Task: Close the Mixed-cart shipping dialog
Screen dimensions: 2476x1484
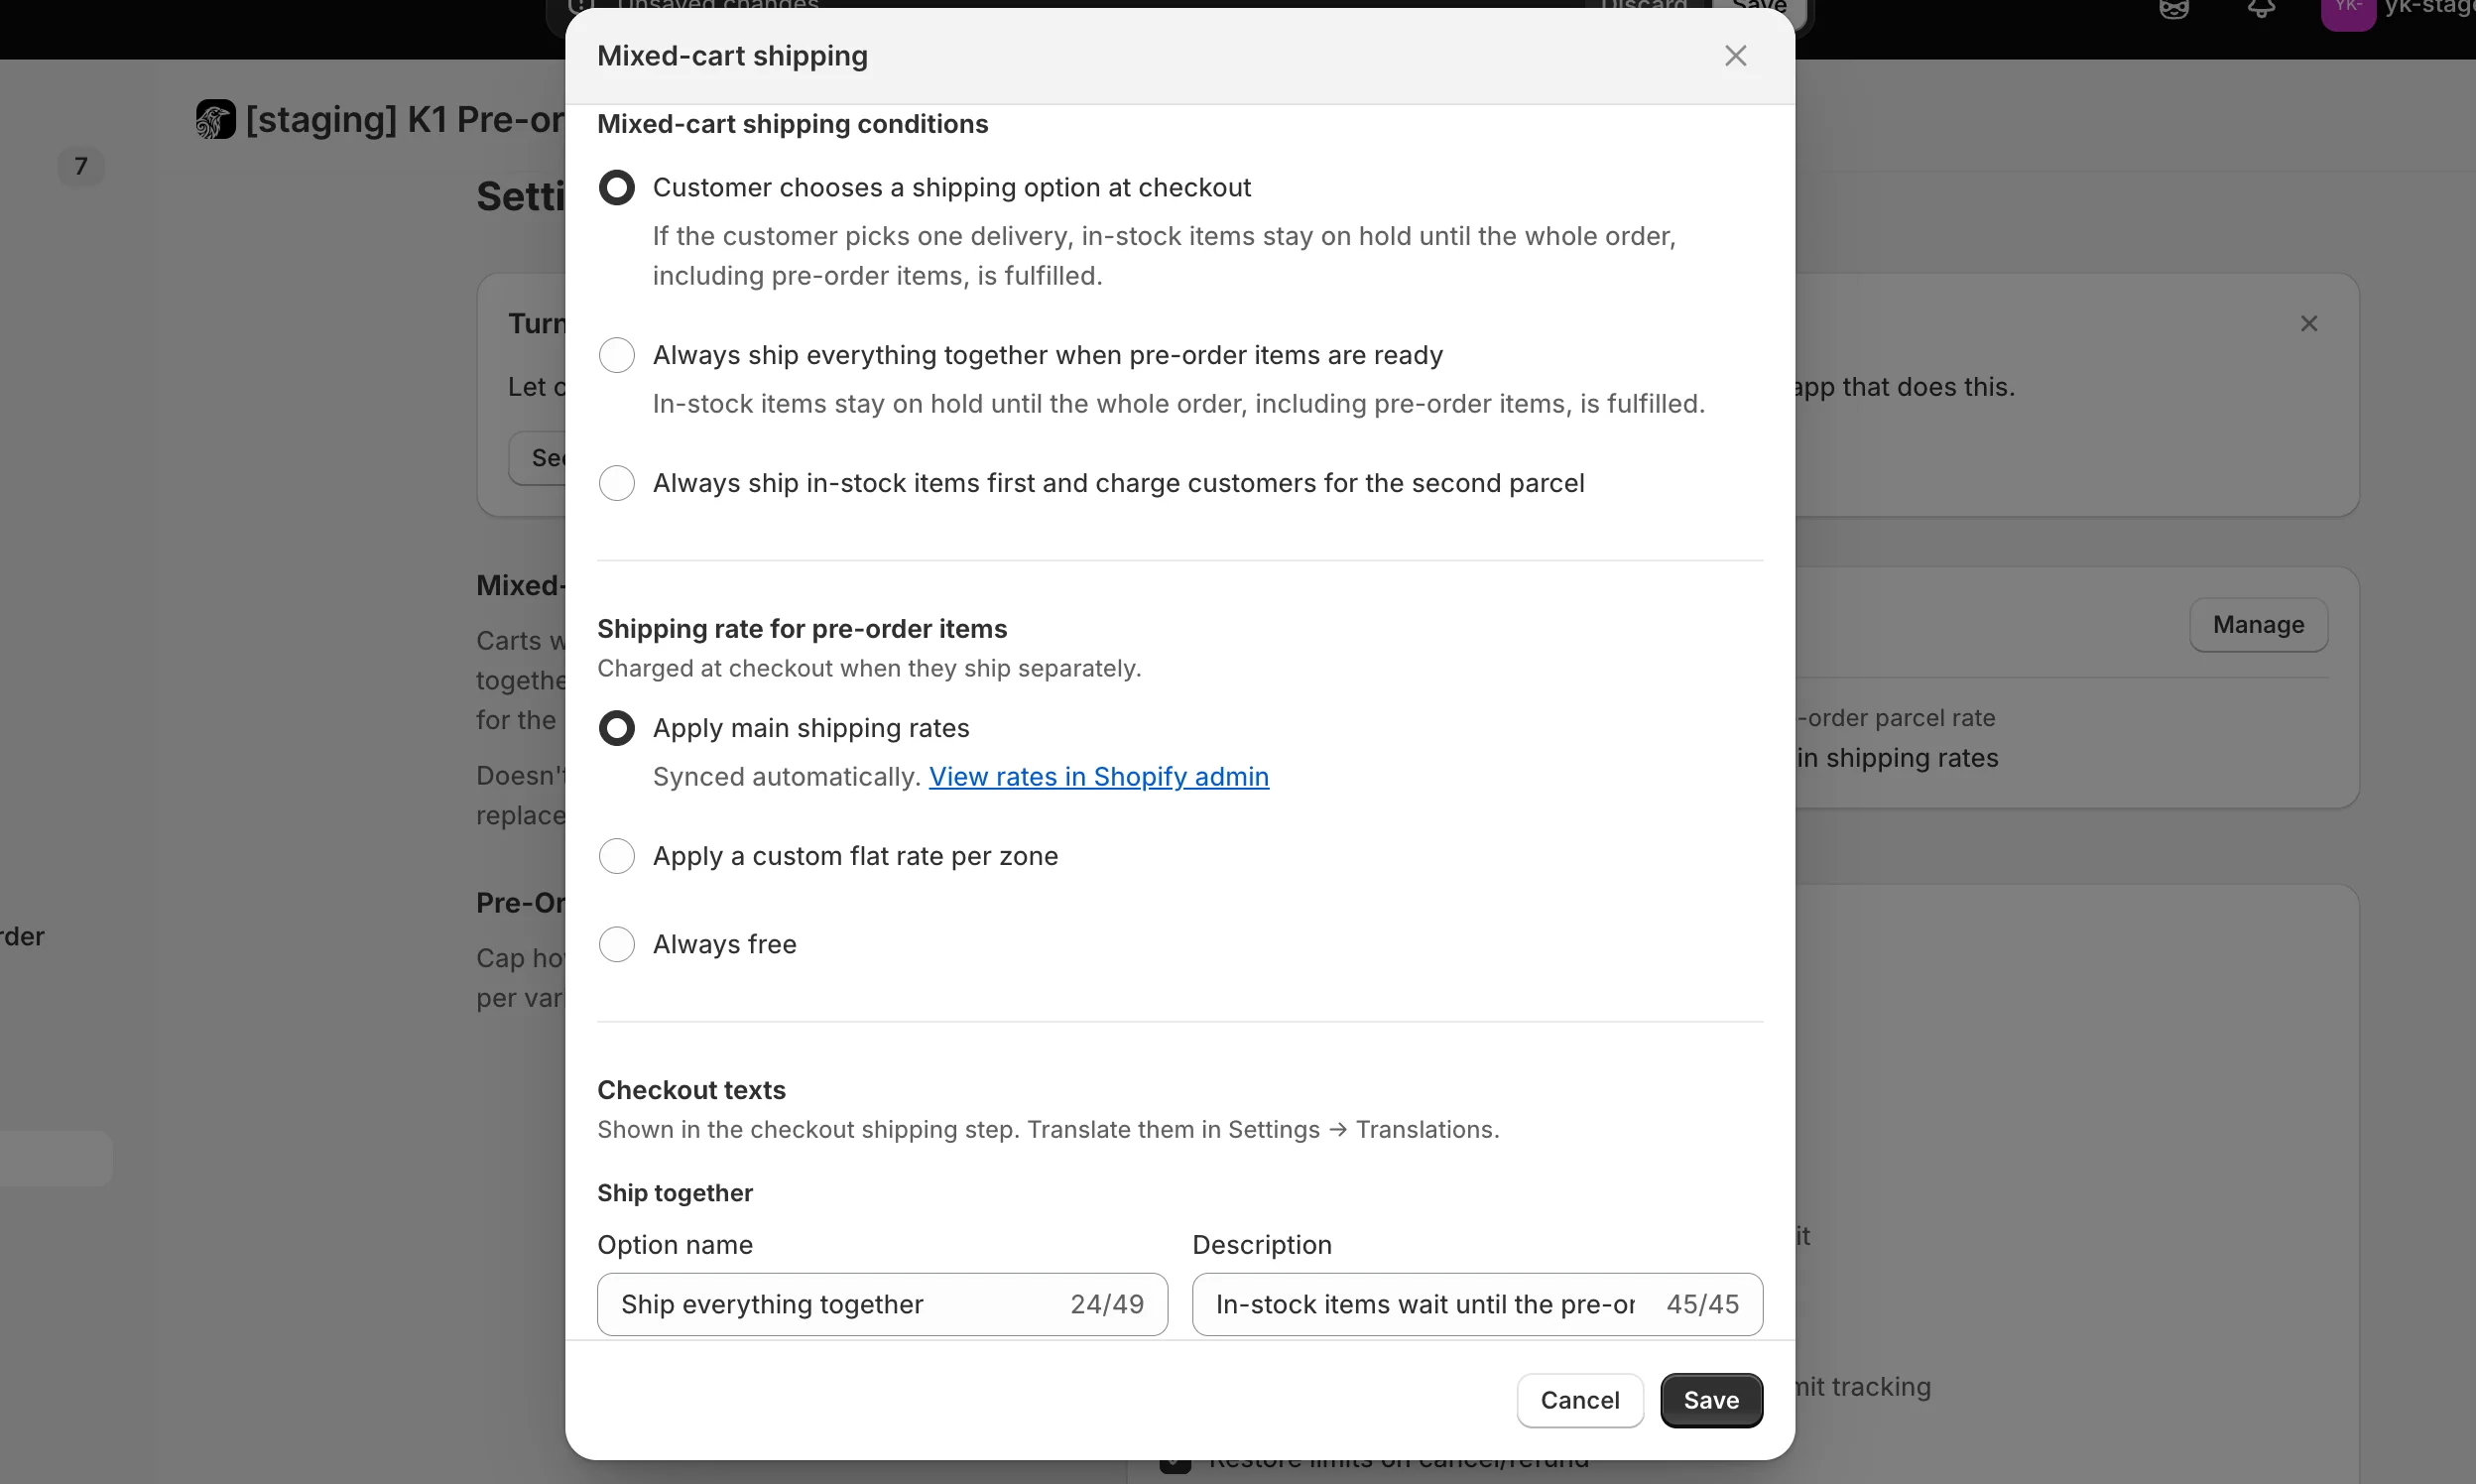Action: [x=1735, y=56]
